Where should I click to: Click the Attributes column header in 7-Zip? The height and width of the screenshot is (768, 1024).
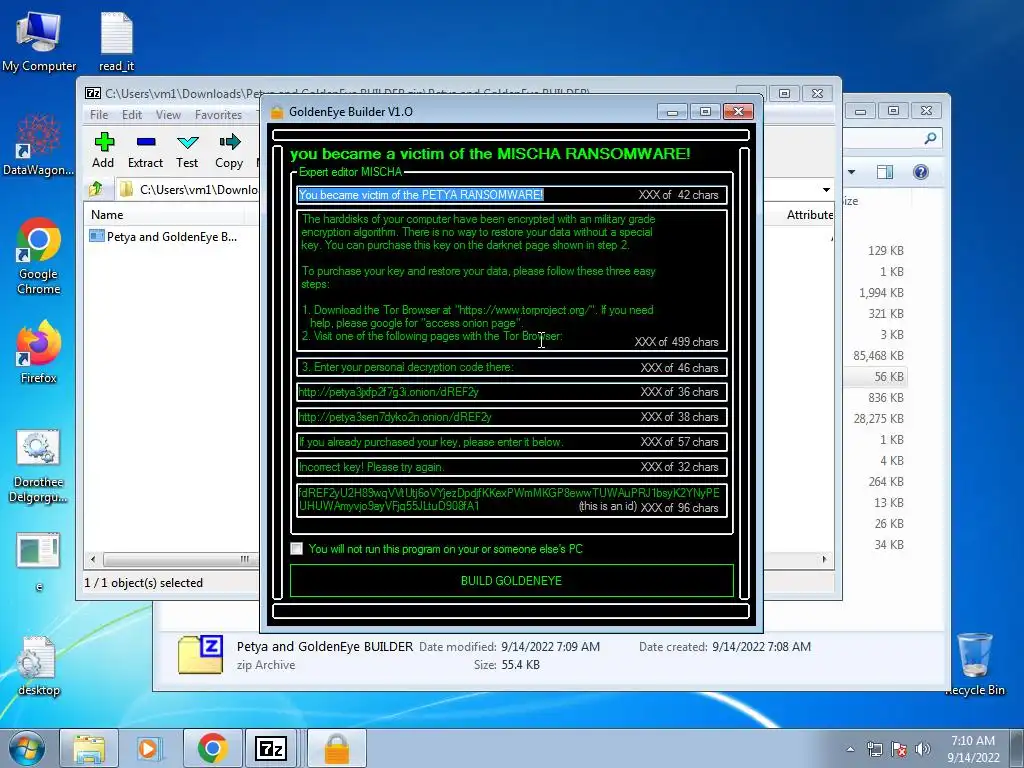810,215
